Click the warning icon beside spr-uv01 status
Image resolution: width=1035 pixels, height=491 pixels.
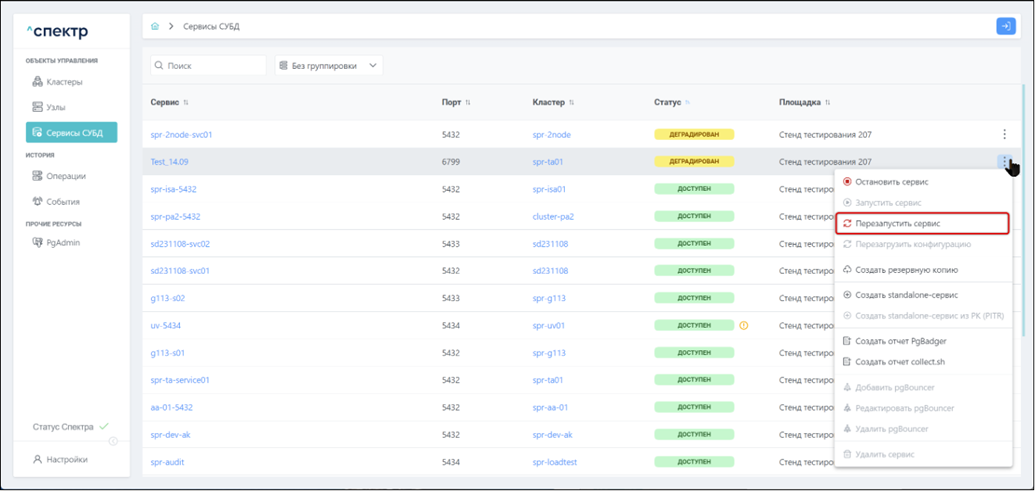744,325
